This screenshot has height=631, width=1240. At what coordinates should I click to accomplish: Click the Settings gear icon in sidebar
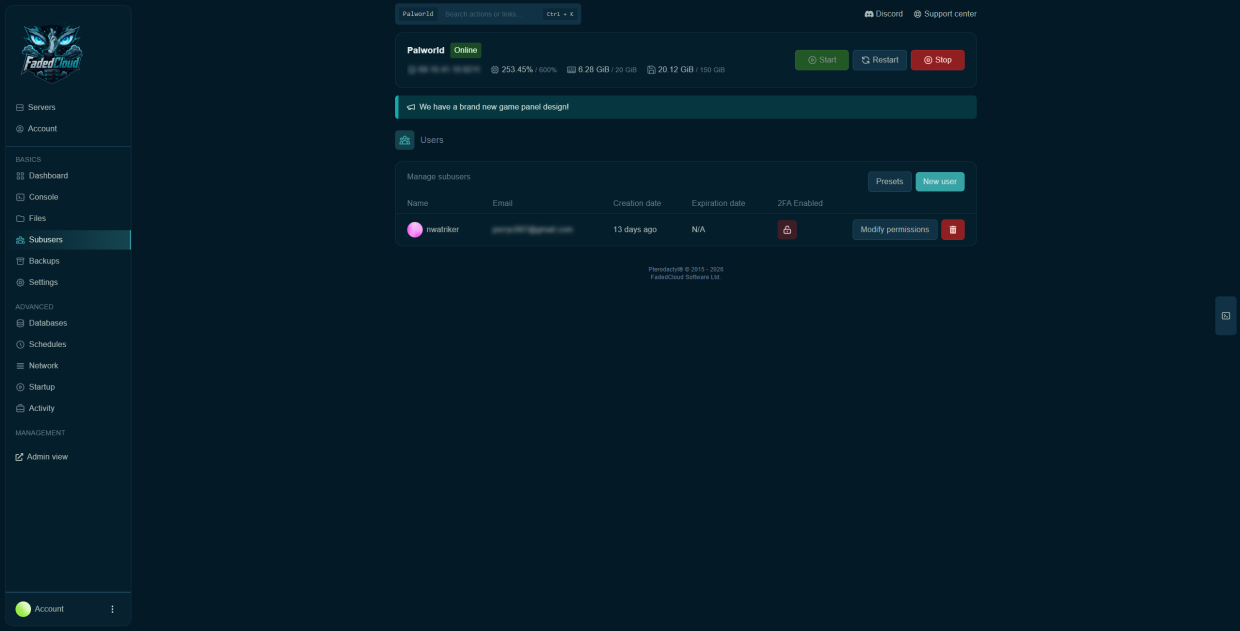[20, 282]
